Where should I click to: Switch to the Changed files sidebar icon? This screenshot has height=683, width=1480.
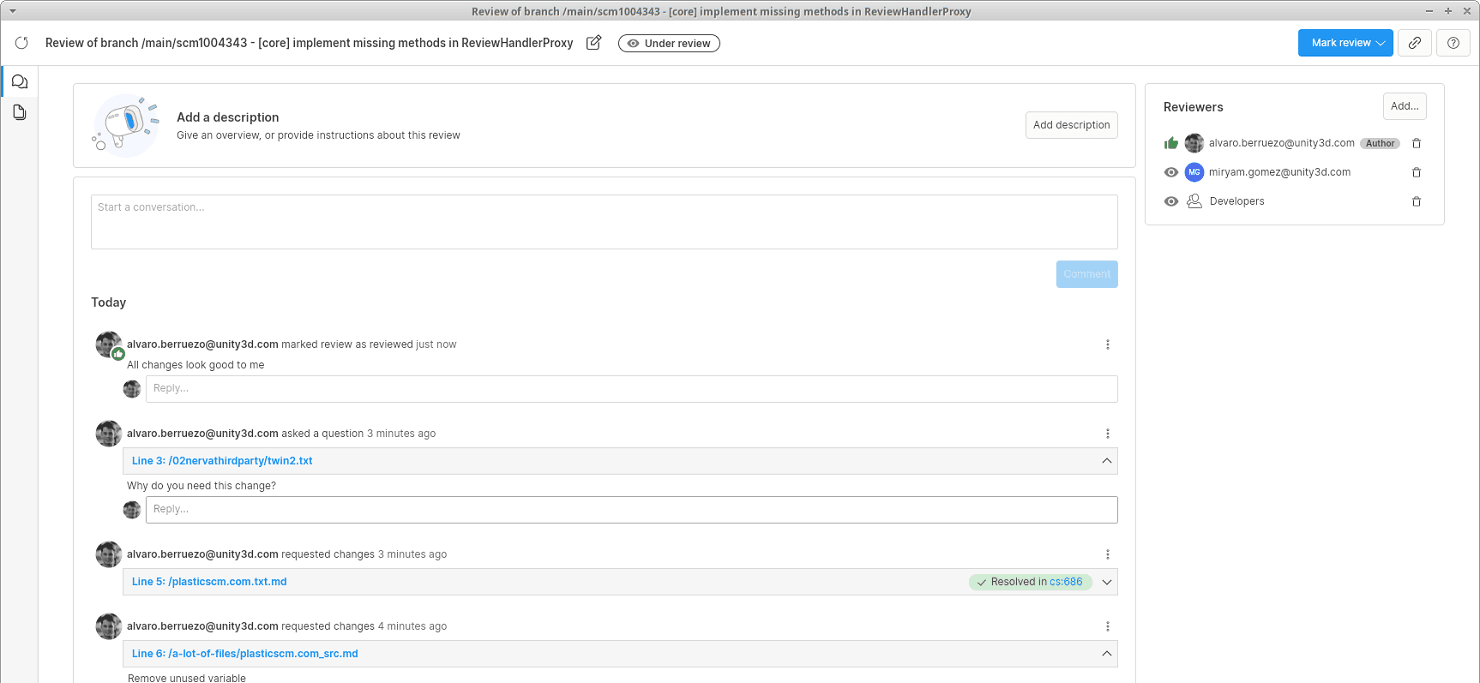coord(19,112)
